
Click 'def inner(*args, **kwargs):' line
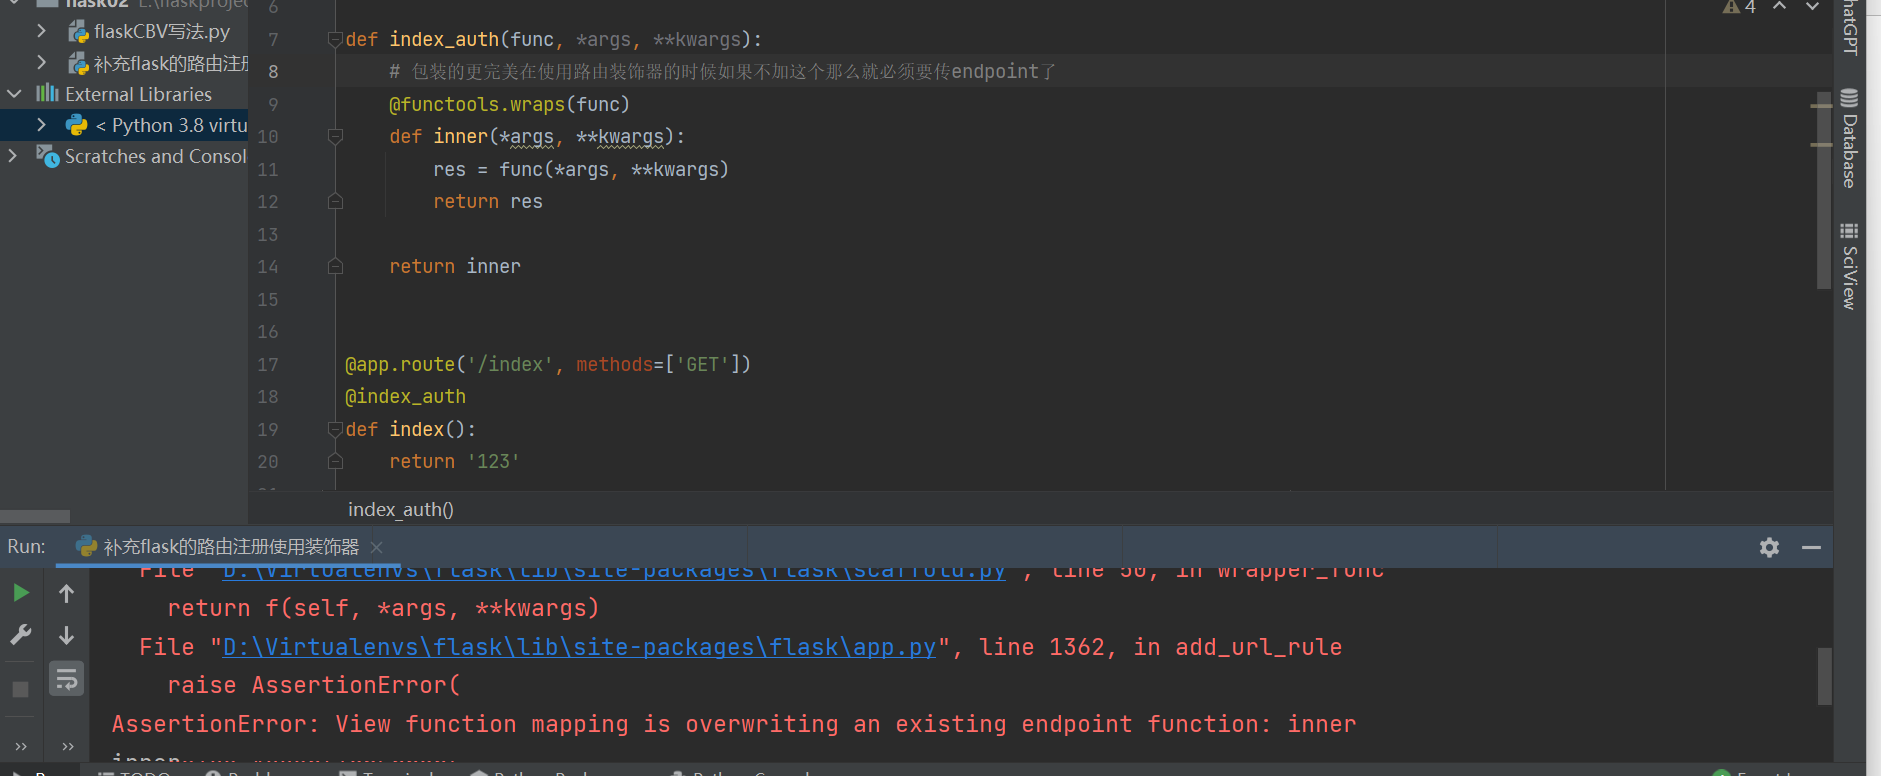coord(537,136)
